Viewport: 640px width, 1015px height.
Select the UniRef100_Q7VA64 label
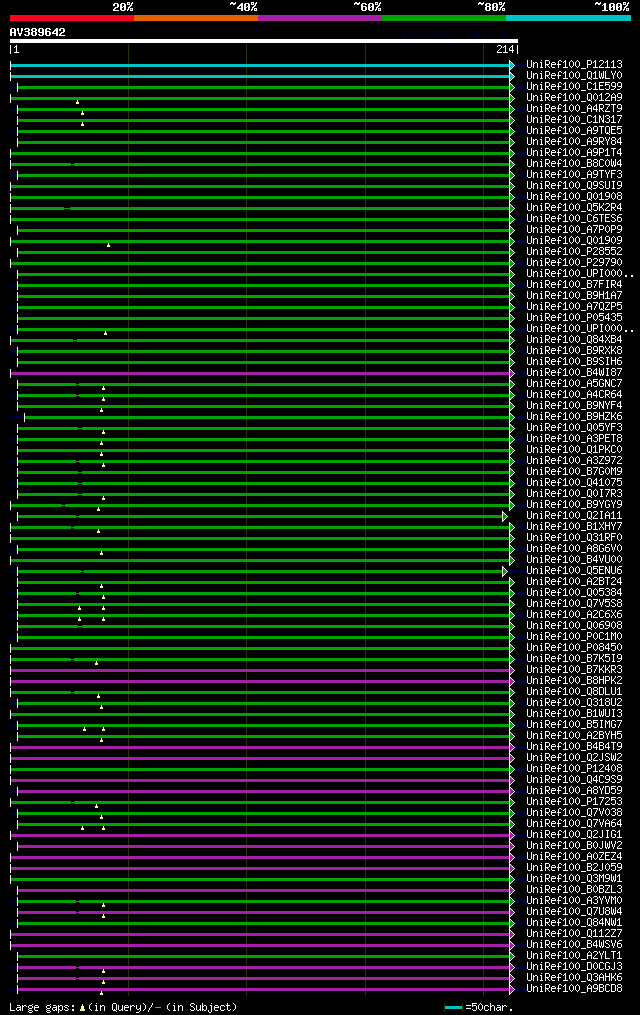tap(574, 824)
